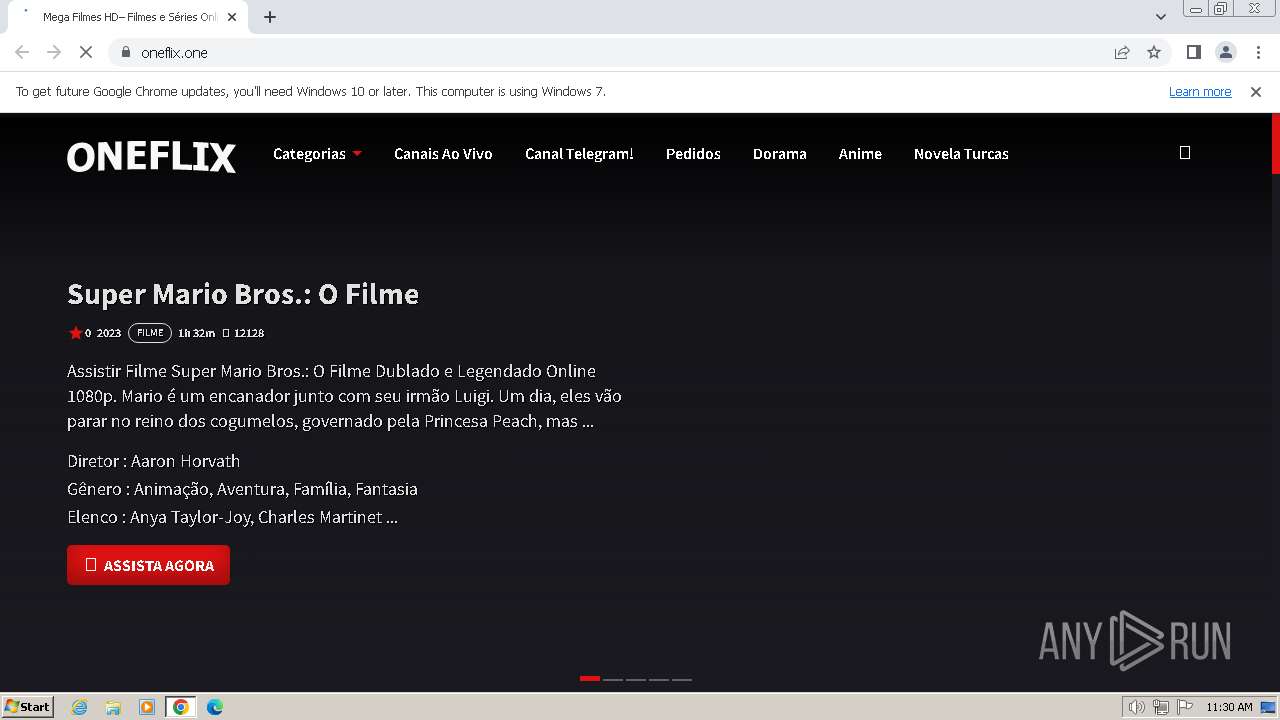Click the taskbar clock 11:30 AM
Screen dimensions: 1280x720
click(x=1229, y=707)
